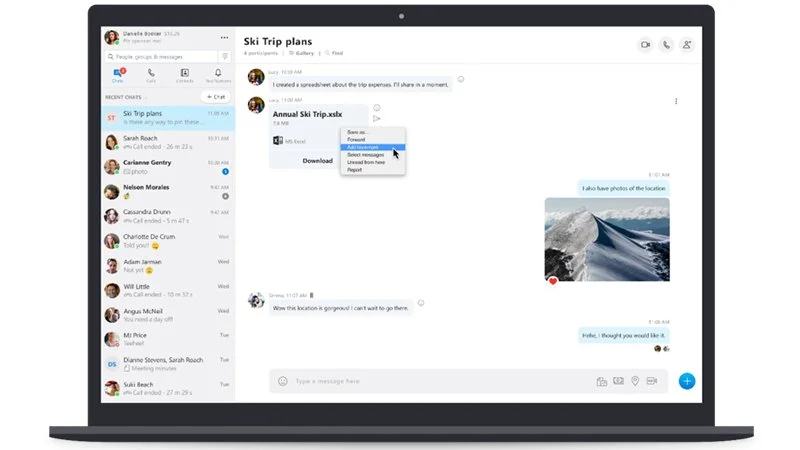Image resolution: width=800 pixels, height=450 pixels.
Task: Open the Suki Beach chat
Action: (168, 388)
